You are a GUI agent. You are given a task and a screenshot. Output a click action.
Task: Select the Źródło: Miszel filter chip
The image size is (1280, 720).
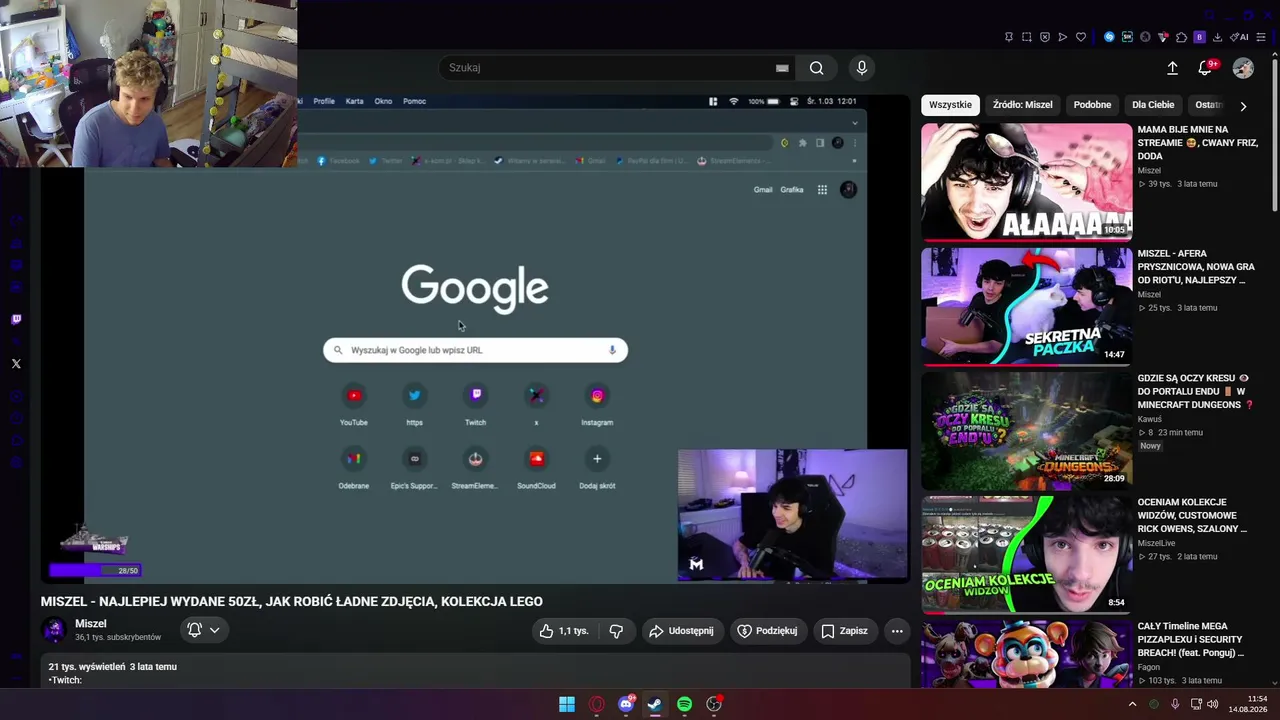point(1022,105)
